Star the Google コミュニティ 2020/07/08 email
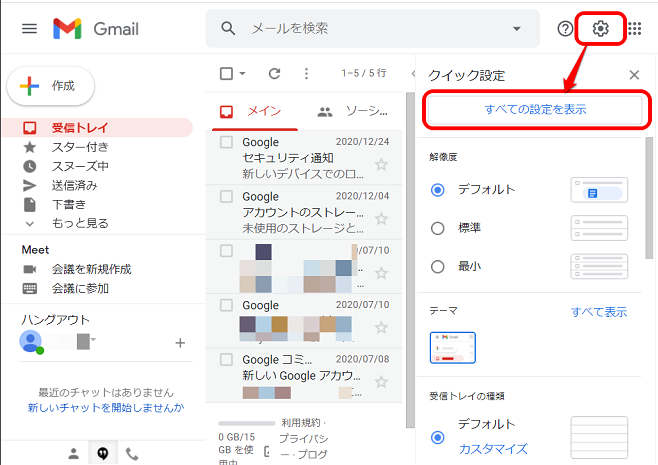 pos(381,382)
